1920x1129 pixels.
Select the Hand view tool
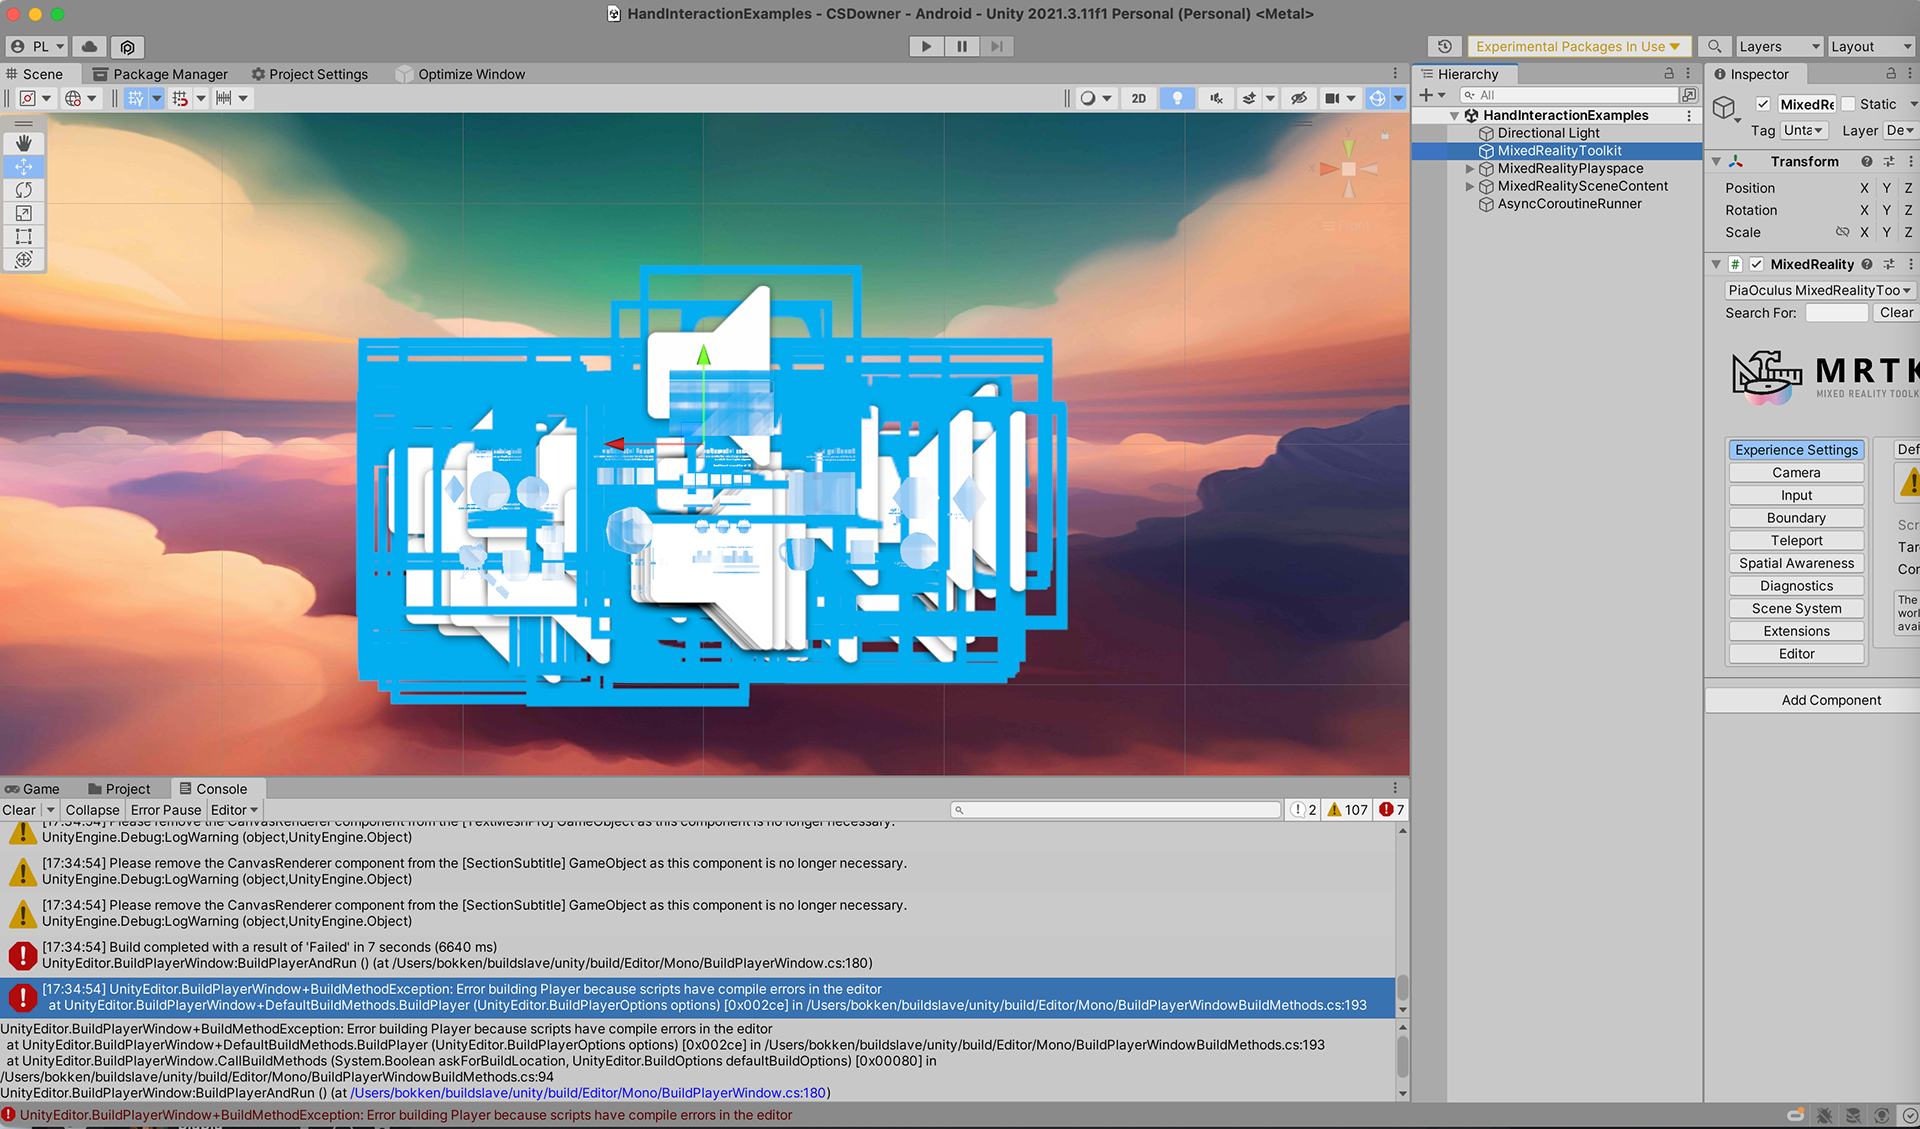coord(24,143)
